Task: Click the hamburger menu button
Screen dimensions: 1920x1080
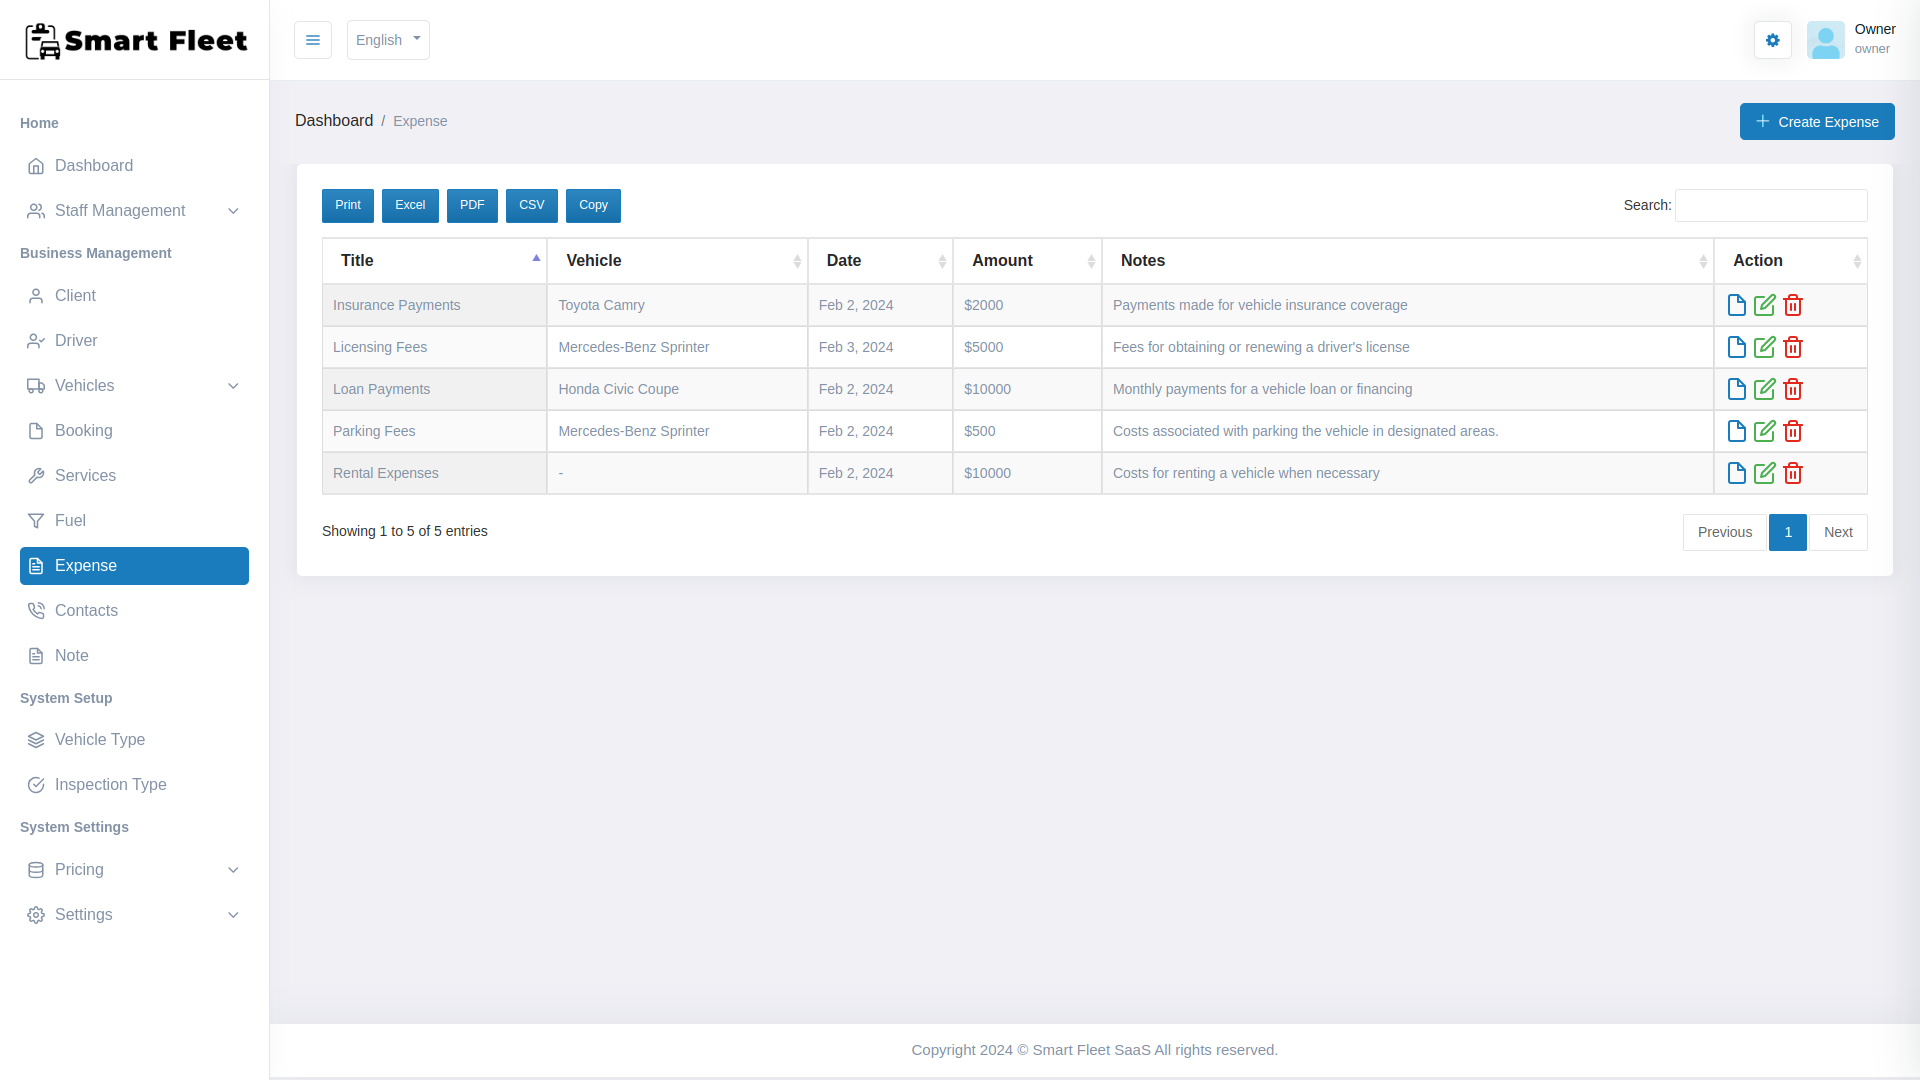Action: [313, 40]
